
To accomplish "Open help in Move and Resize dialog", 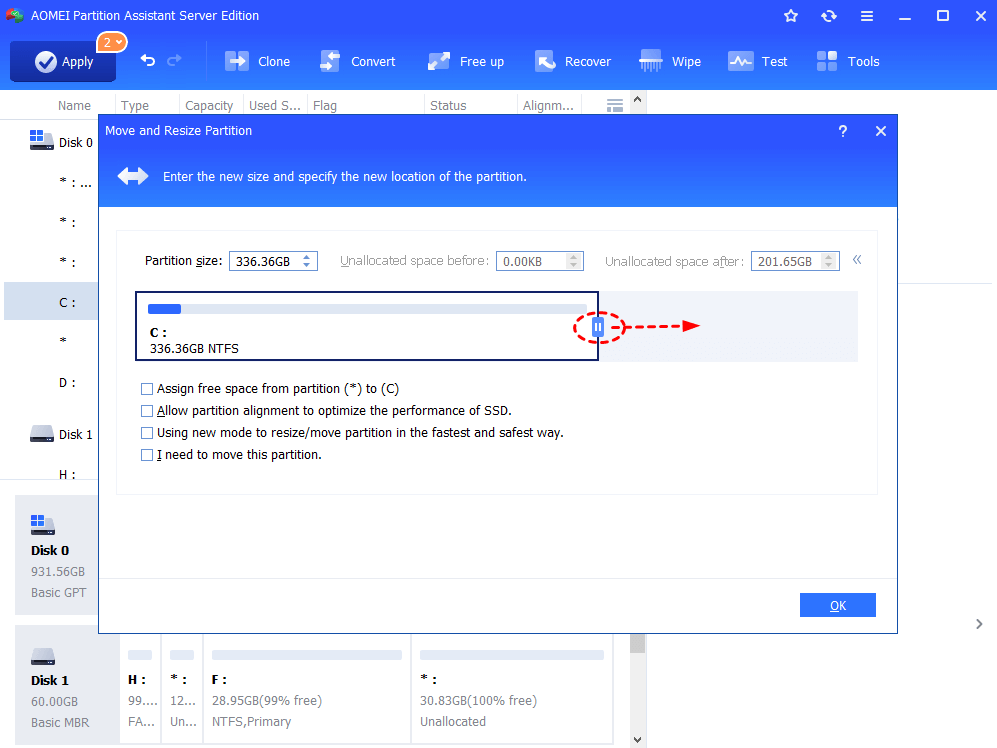I will [x=842, y=131].
